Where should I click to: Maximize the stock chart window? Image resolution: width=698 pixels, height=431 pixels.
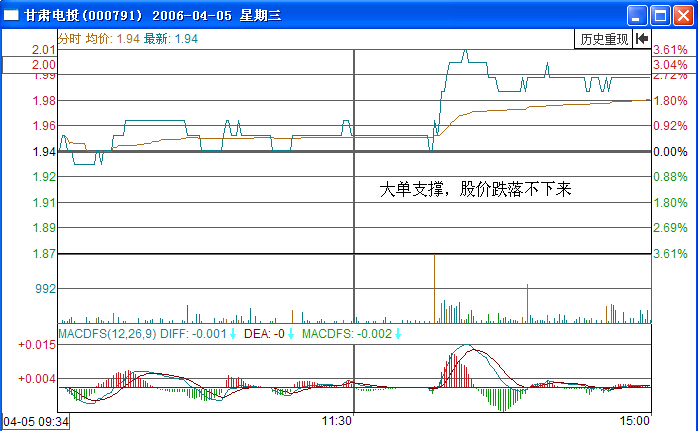coord(659,16)
